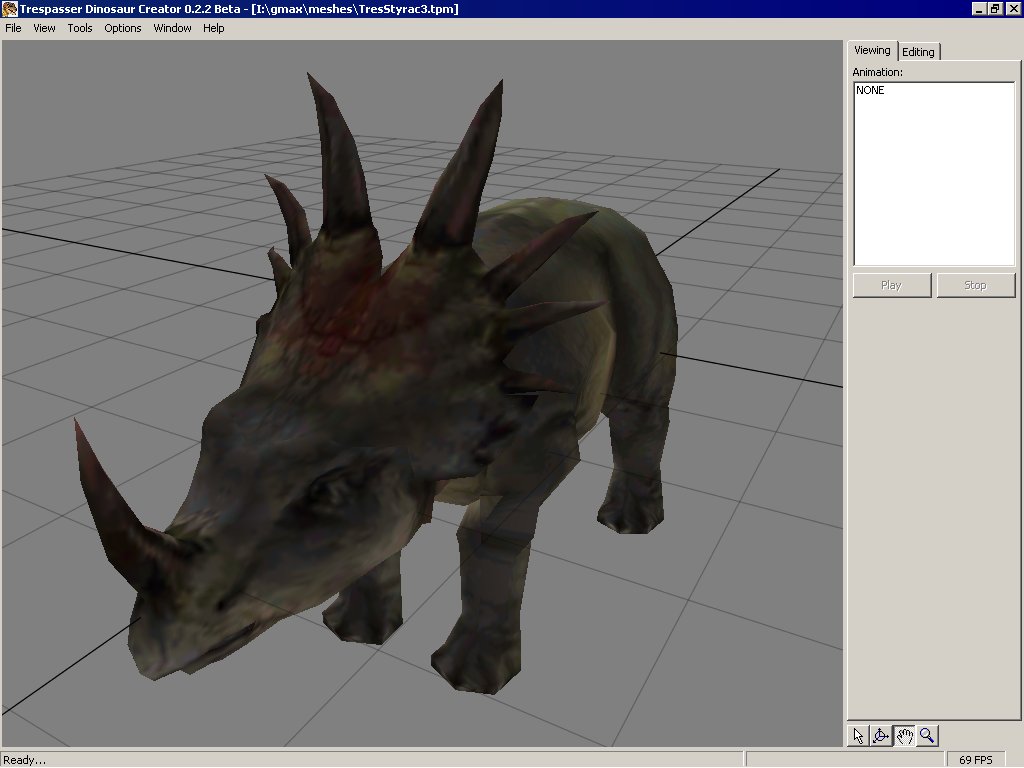Click the Stop animation button
Viewport: 1024px width, 768px height.
point(976,285)
